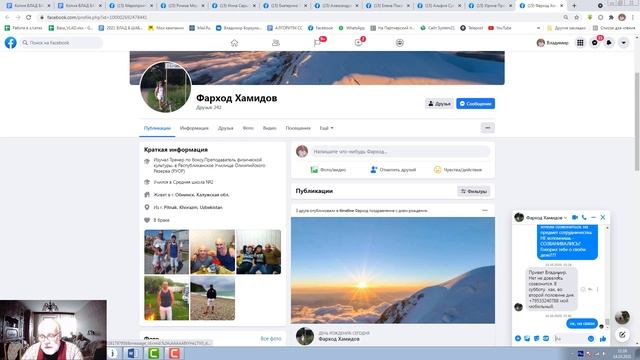Open the green C taskbar application
The height and width of the screenshot is (360, 640).
(x=154, y=353)
